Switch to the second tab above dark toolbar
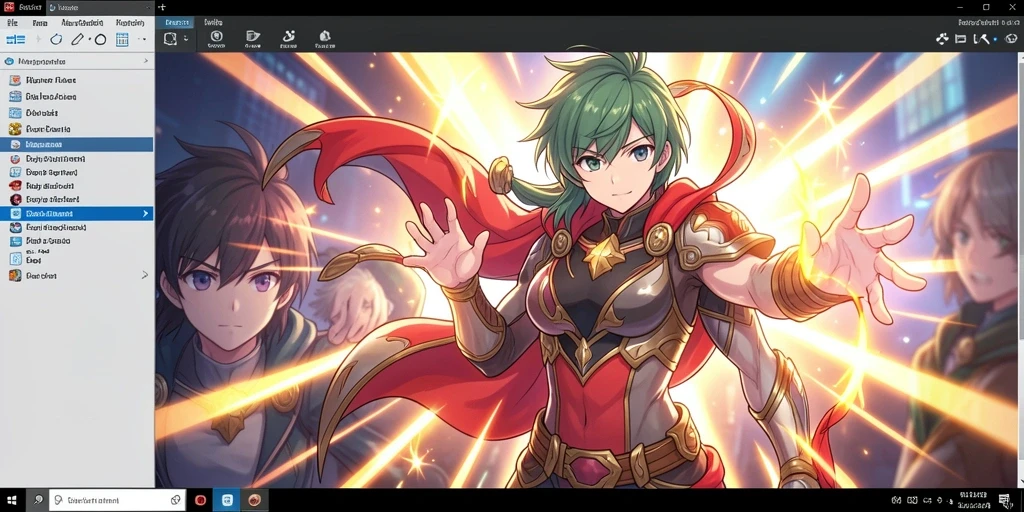This screenshot has width=1024, height=512. point(213,22)
